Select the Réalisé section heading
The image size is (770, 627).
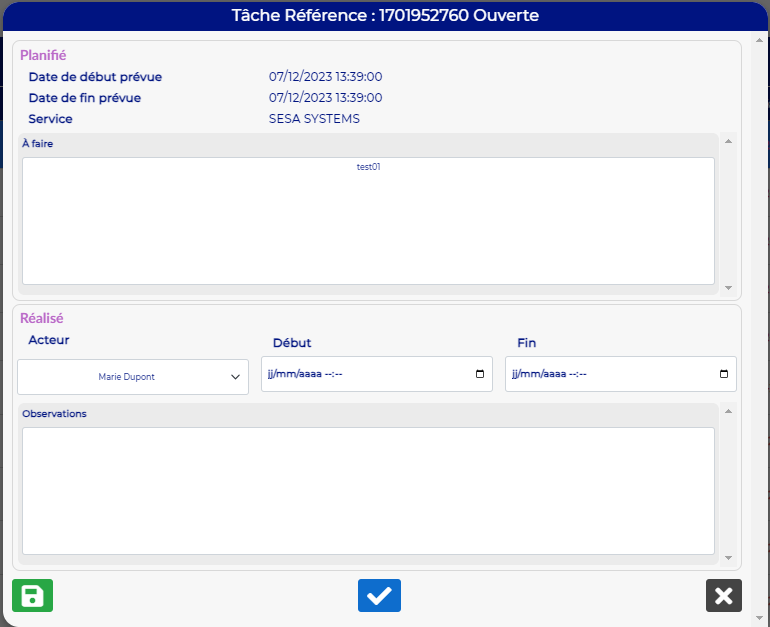pyautogui.click(x=42, y=318)
